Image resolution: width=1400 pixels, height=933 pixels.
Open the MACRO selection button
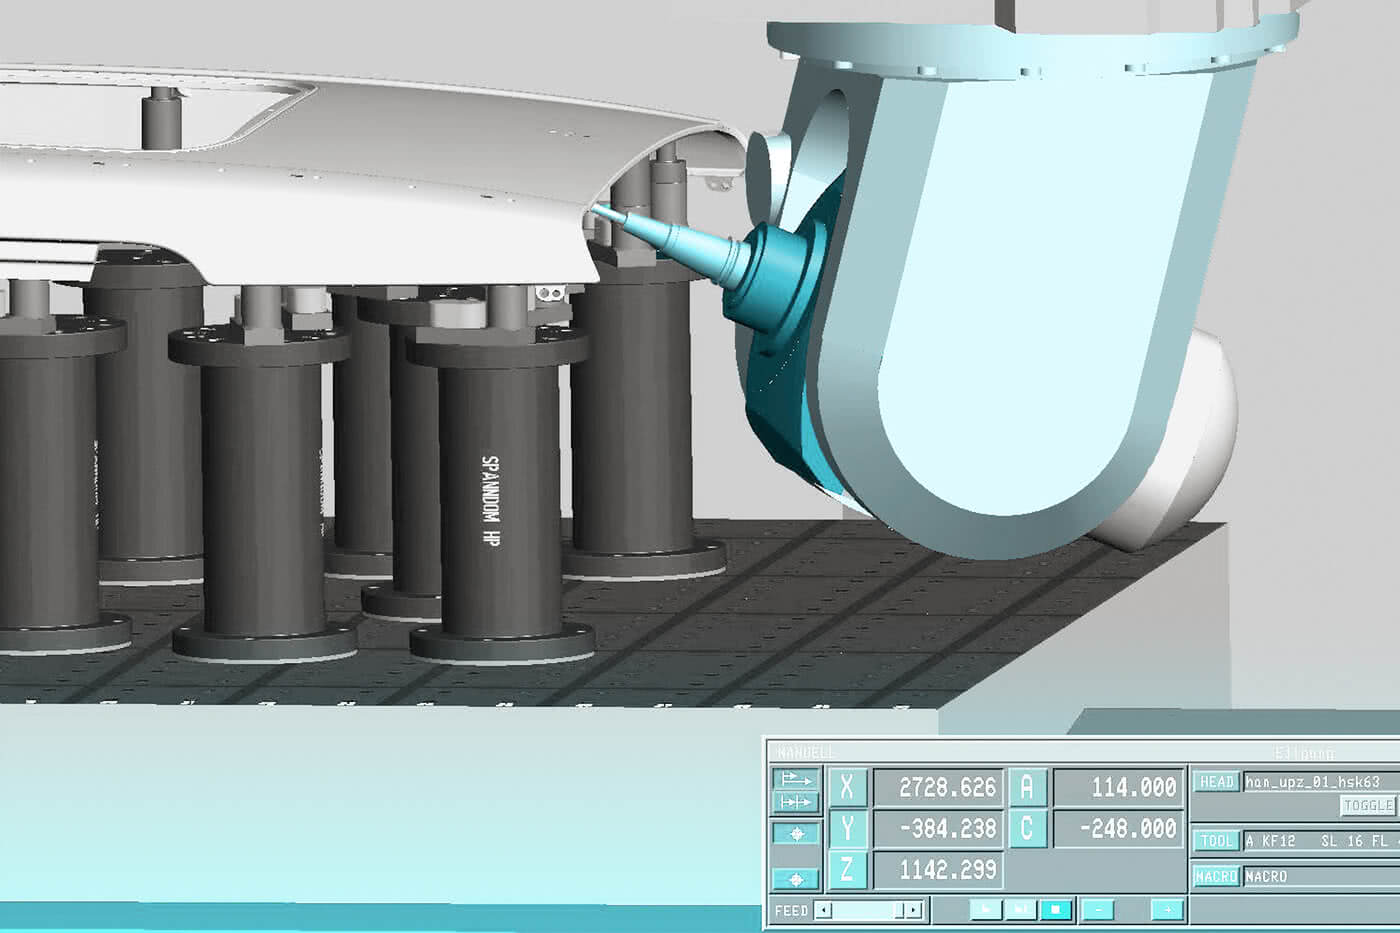click(x=1216, y=876)
